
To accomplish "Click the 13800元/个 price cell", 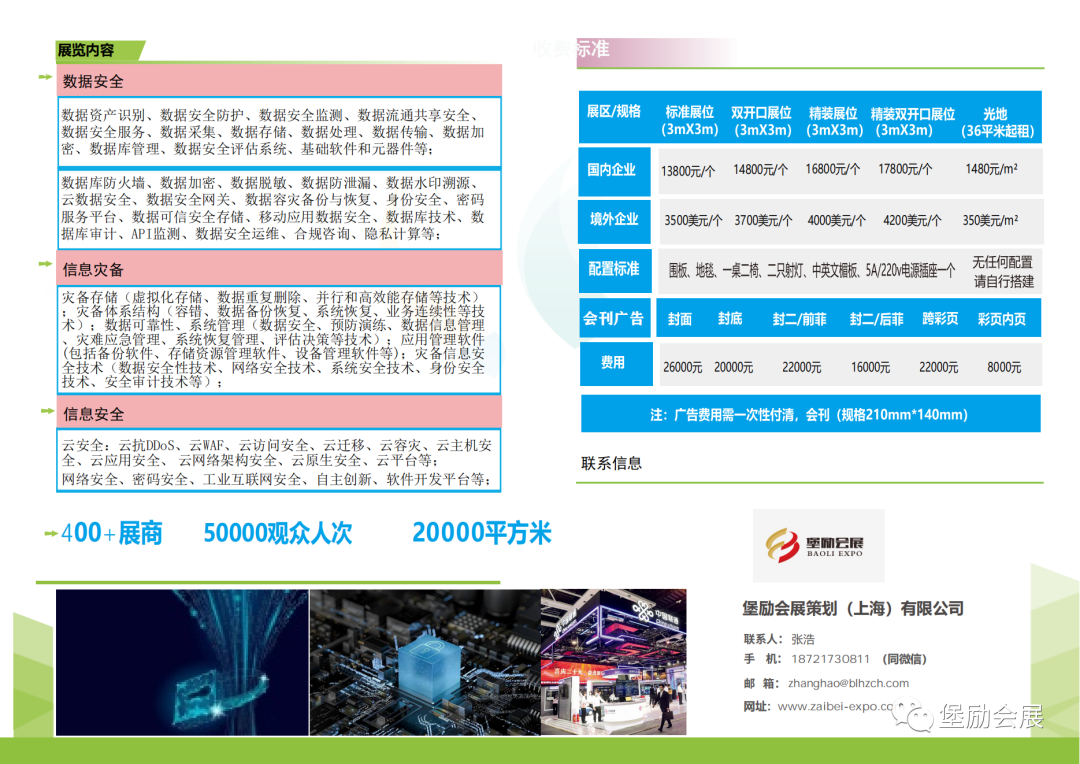I will point(688,170).
